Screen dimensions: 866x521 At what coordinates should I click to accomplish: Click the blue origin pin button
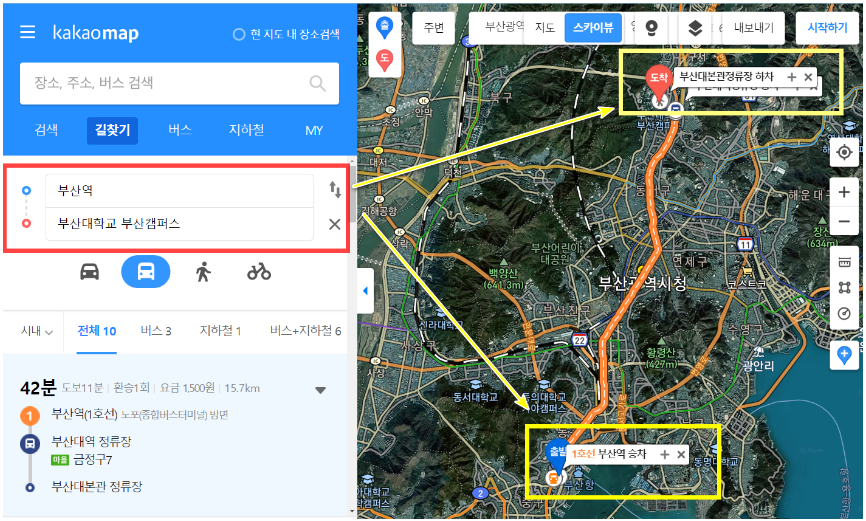[x=384, y=27]
